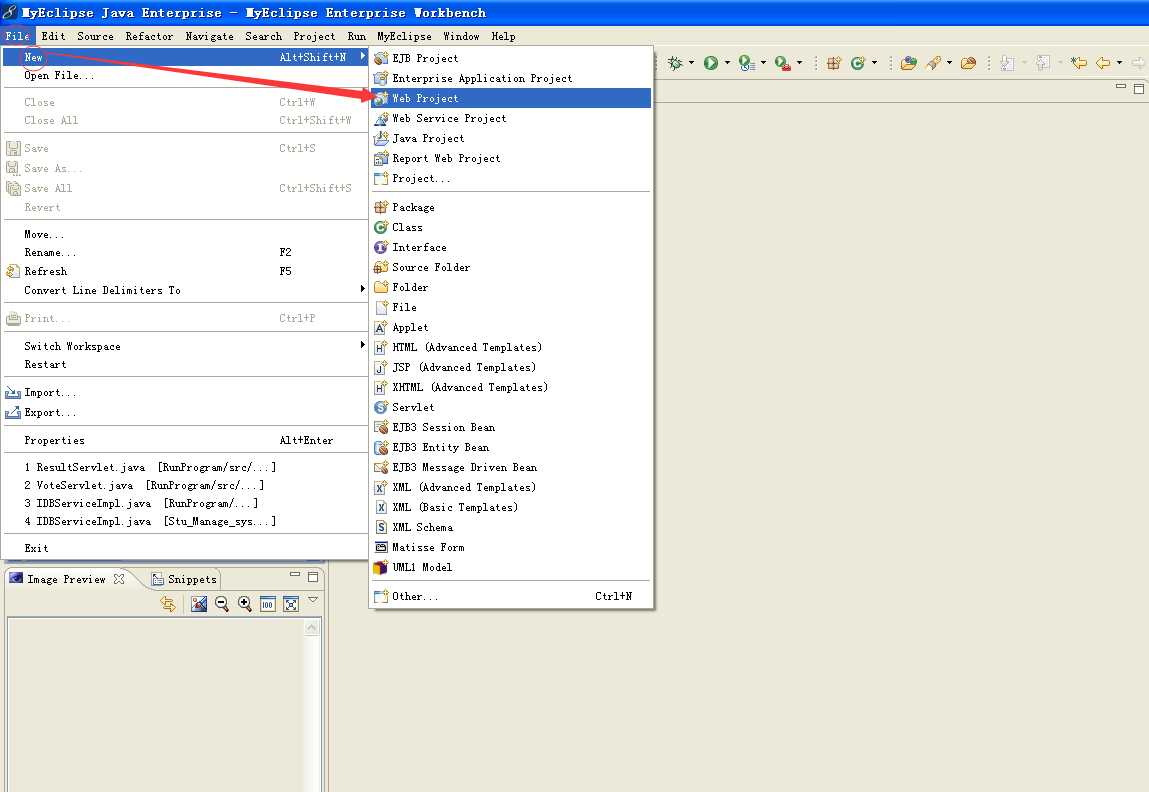Select Matisse Form in the submenu
This screenshot has height=792, width=1149.
coord(511,547)
